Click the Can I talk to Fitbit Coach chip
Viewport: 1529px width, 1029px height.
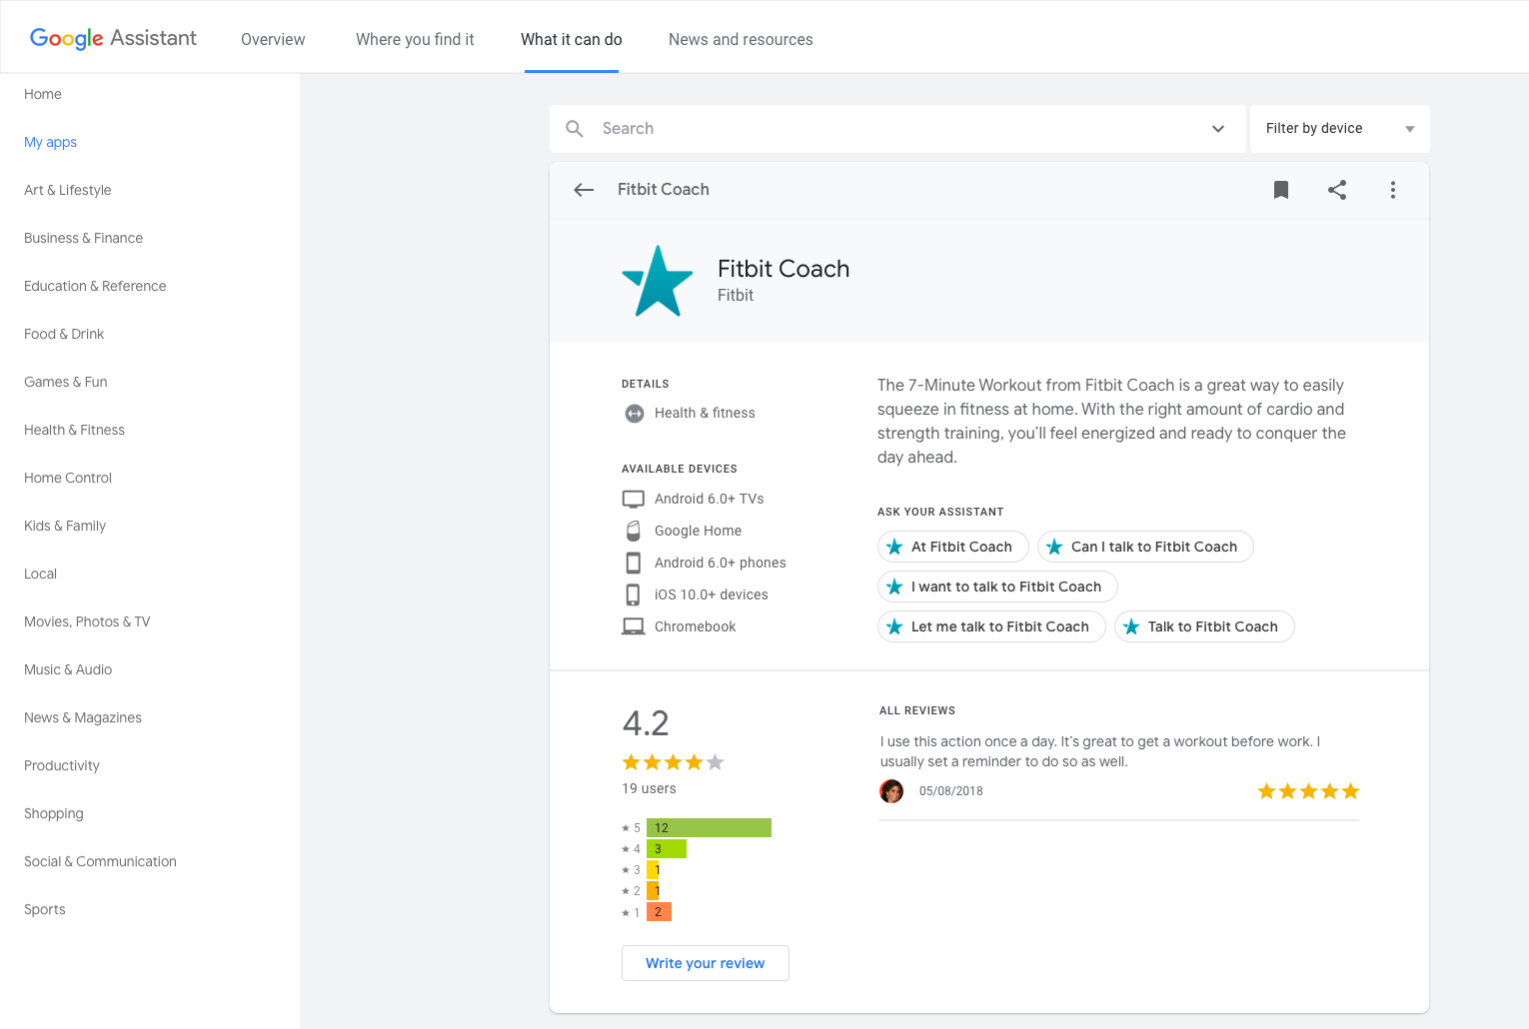point(1145,547)
